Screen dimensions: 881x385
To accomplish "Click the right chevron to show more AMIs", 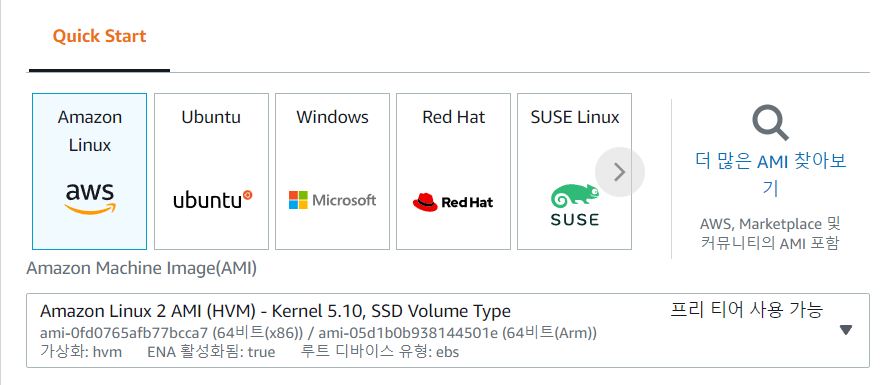I will 620,172.
